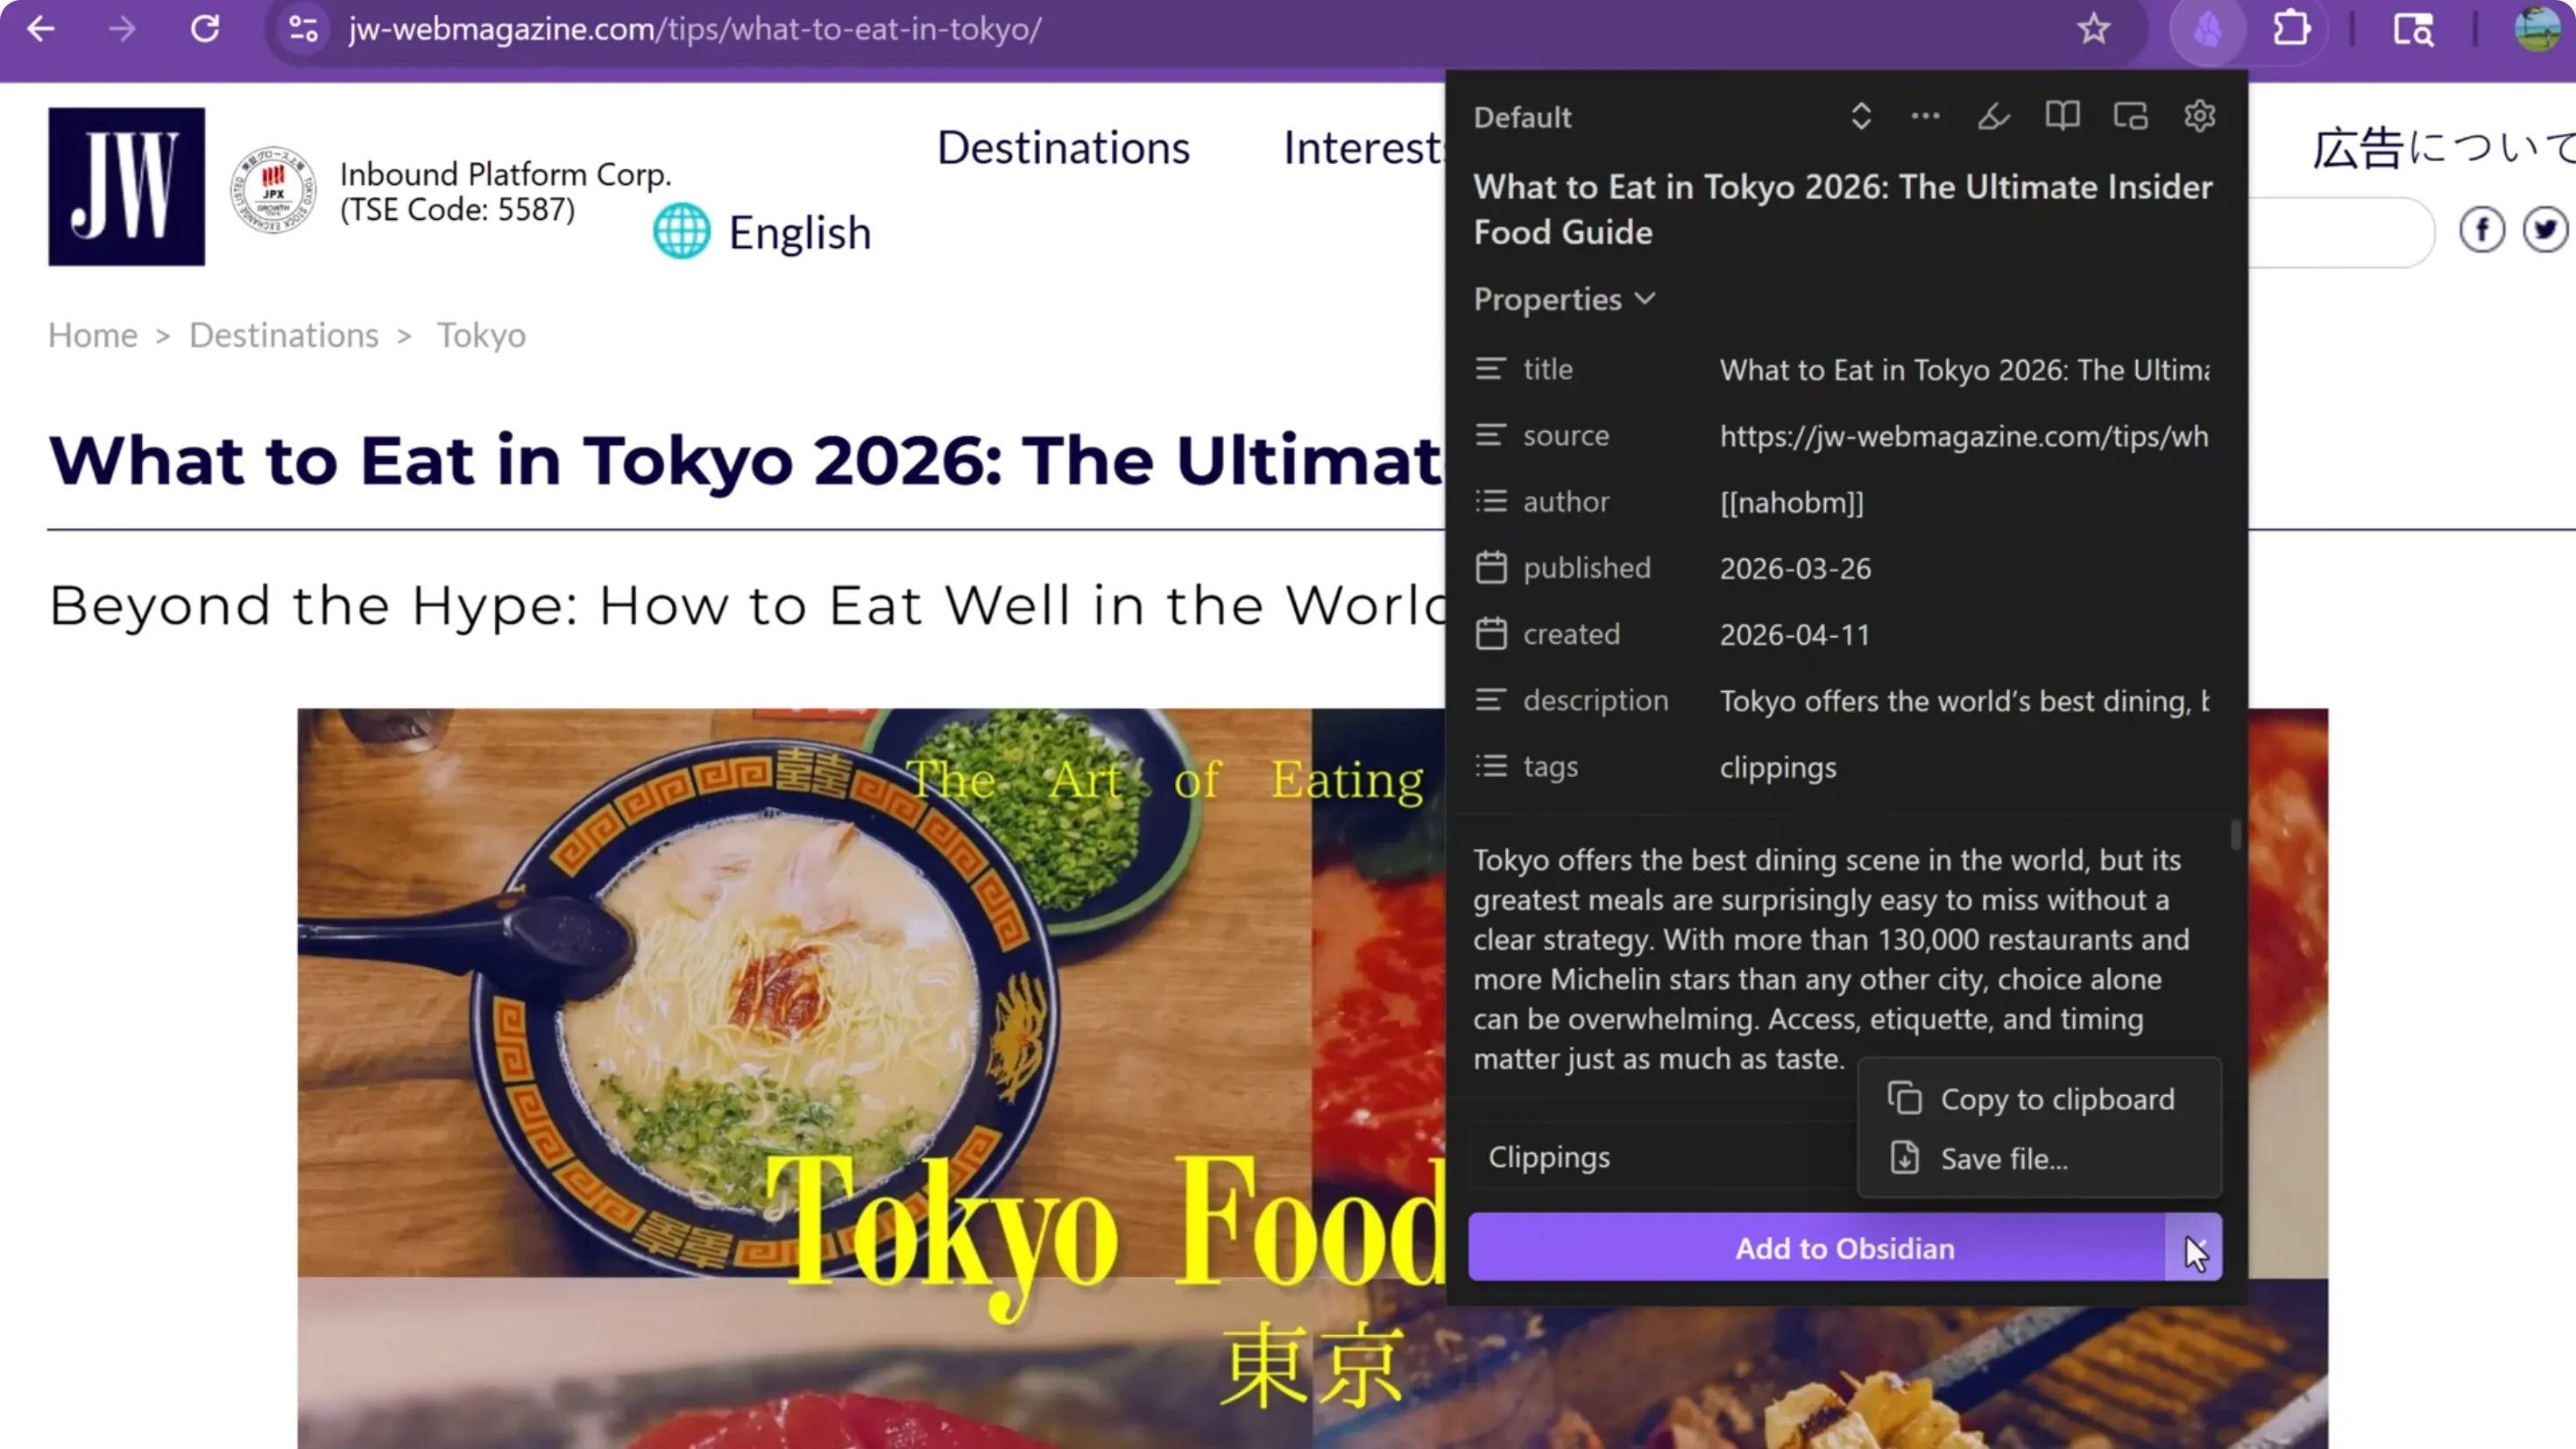Follow the Tokyo breadcrumb link
The width and height of the screenshot is (2576, 1449).
pos(481,335)
